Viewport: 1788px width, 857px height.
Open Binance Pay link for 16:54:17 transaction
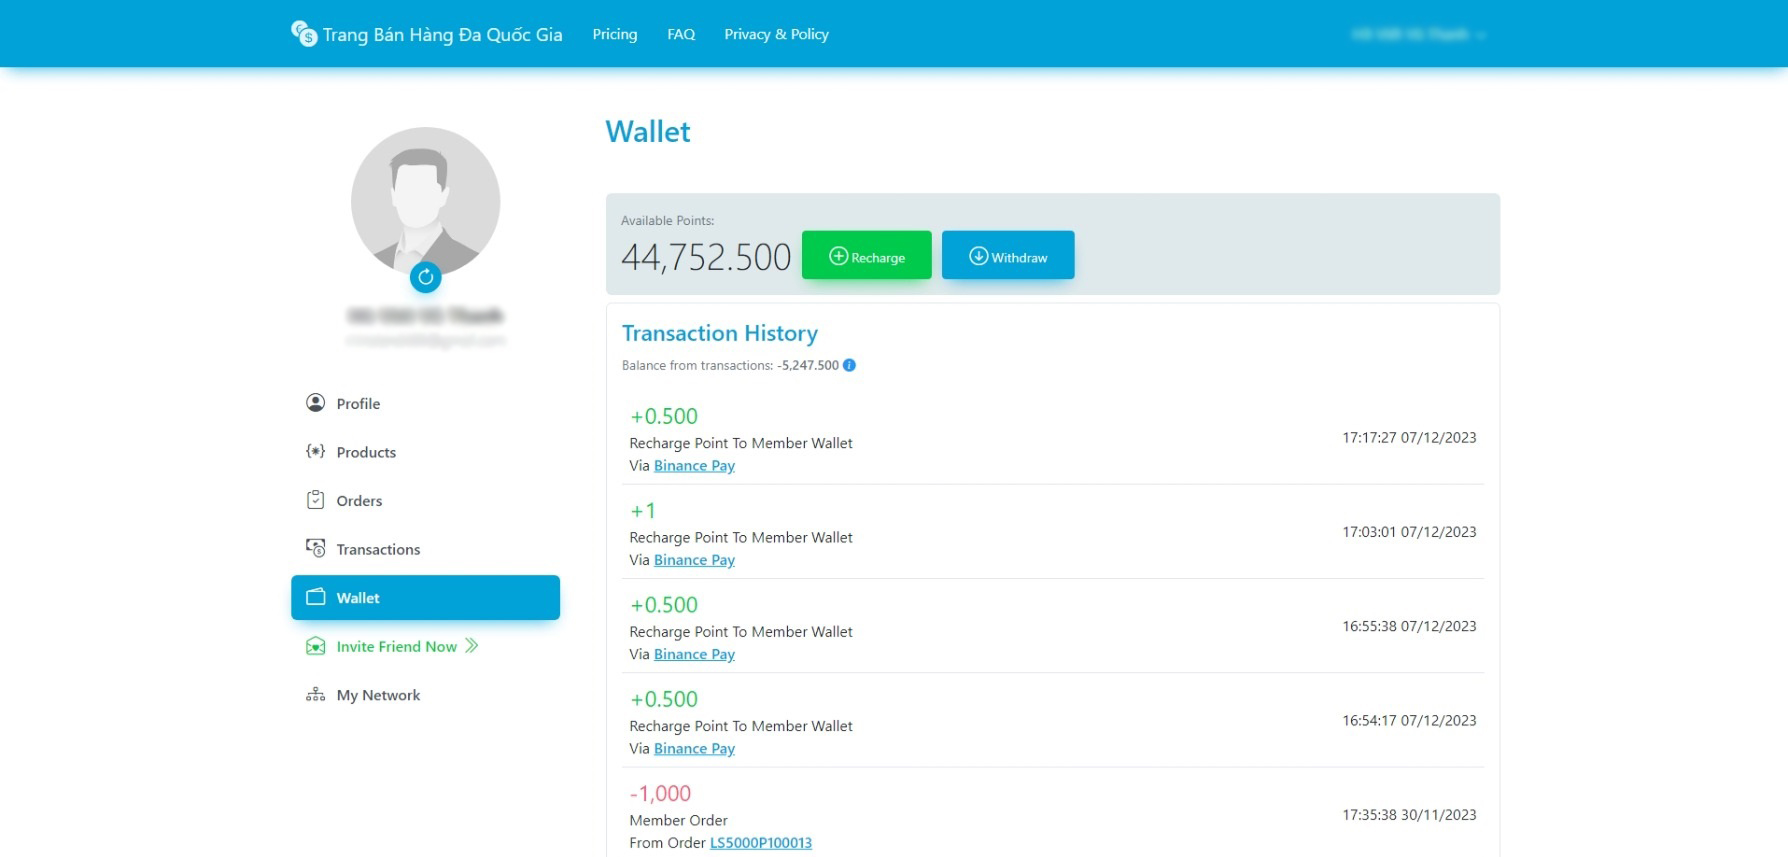click(x=694, y=748)
